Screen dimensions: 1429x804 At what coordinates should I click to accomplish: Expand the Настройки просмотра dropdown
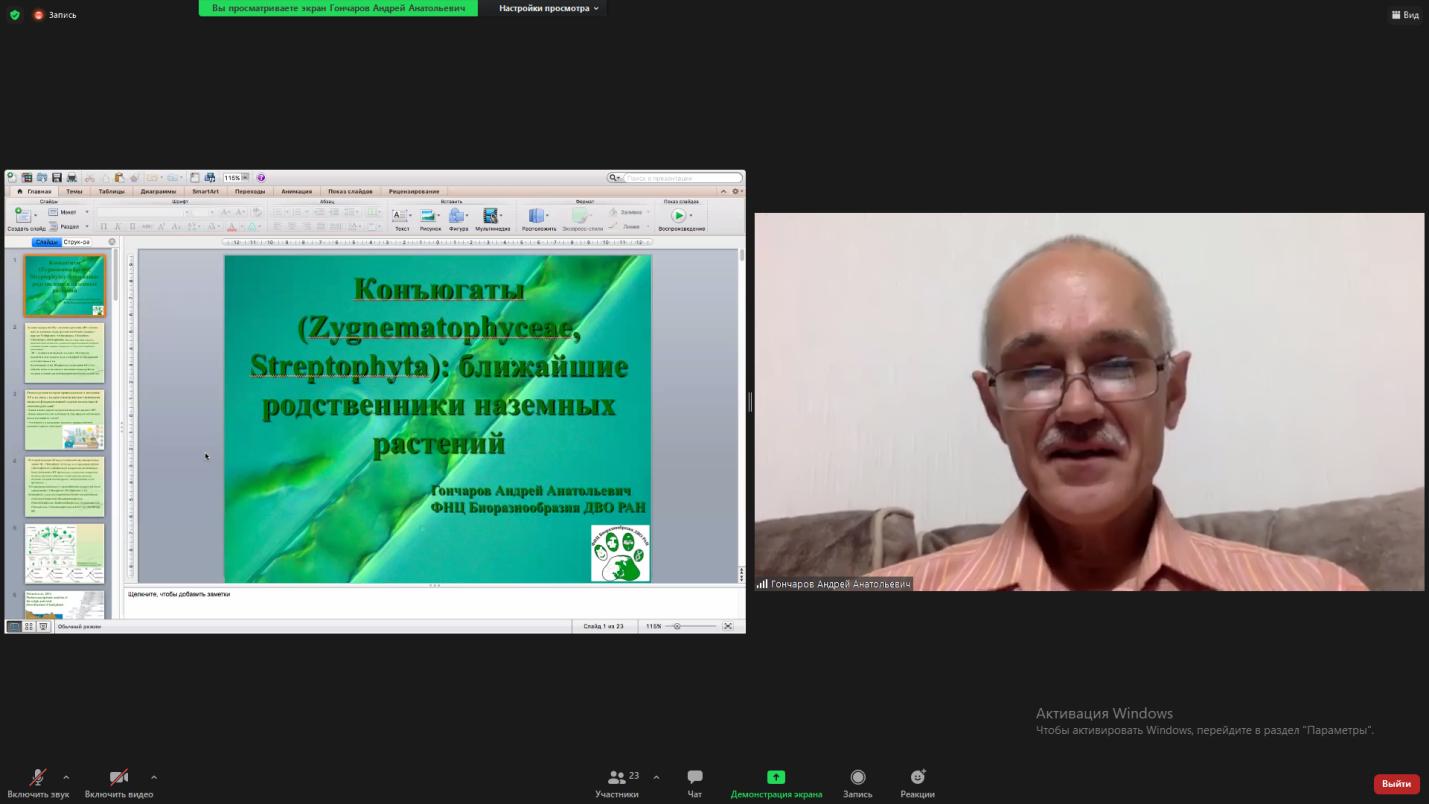(549, 8)
